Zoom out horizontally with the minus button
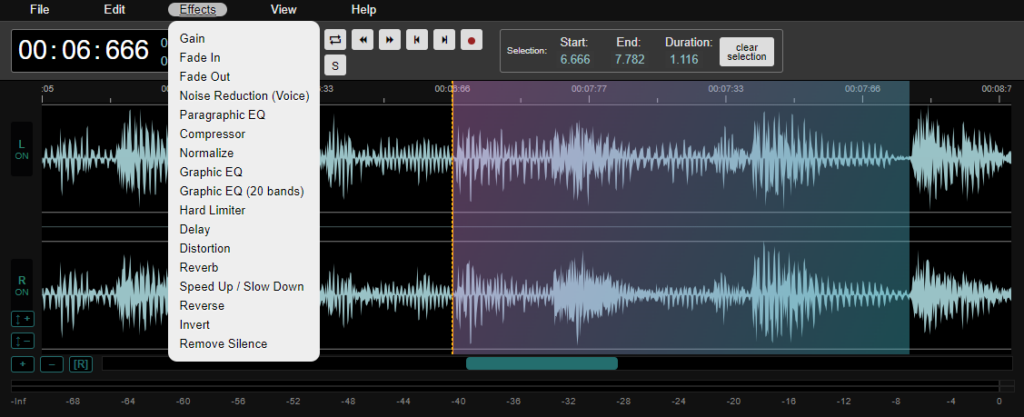 click(x=52, y=364)
